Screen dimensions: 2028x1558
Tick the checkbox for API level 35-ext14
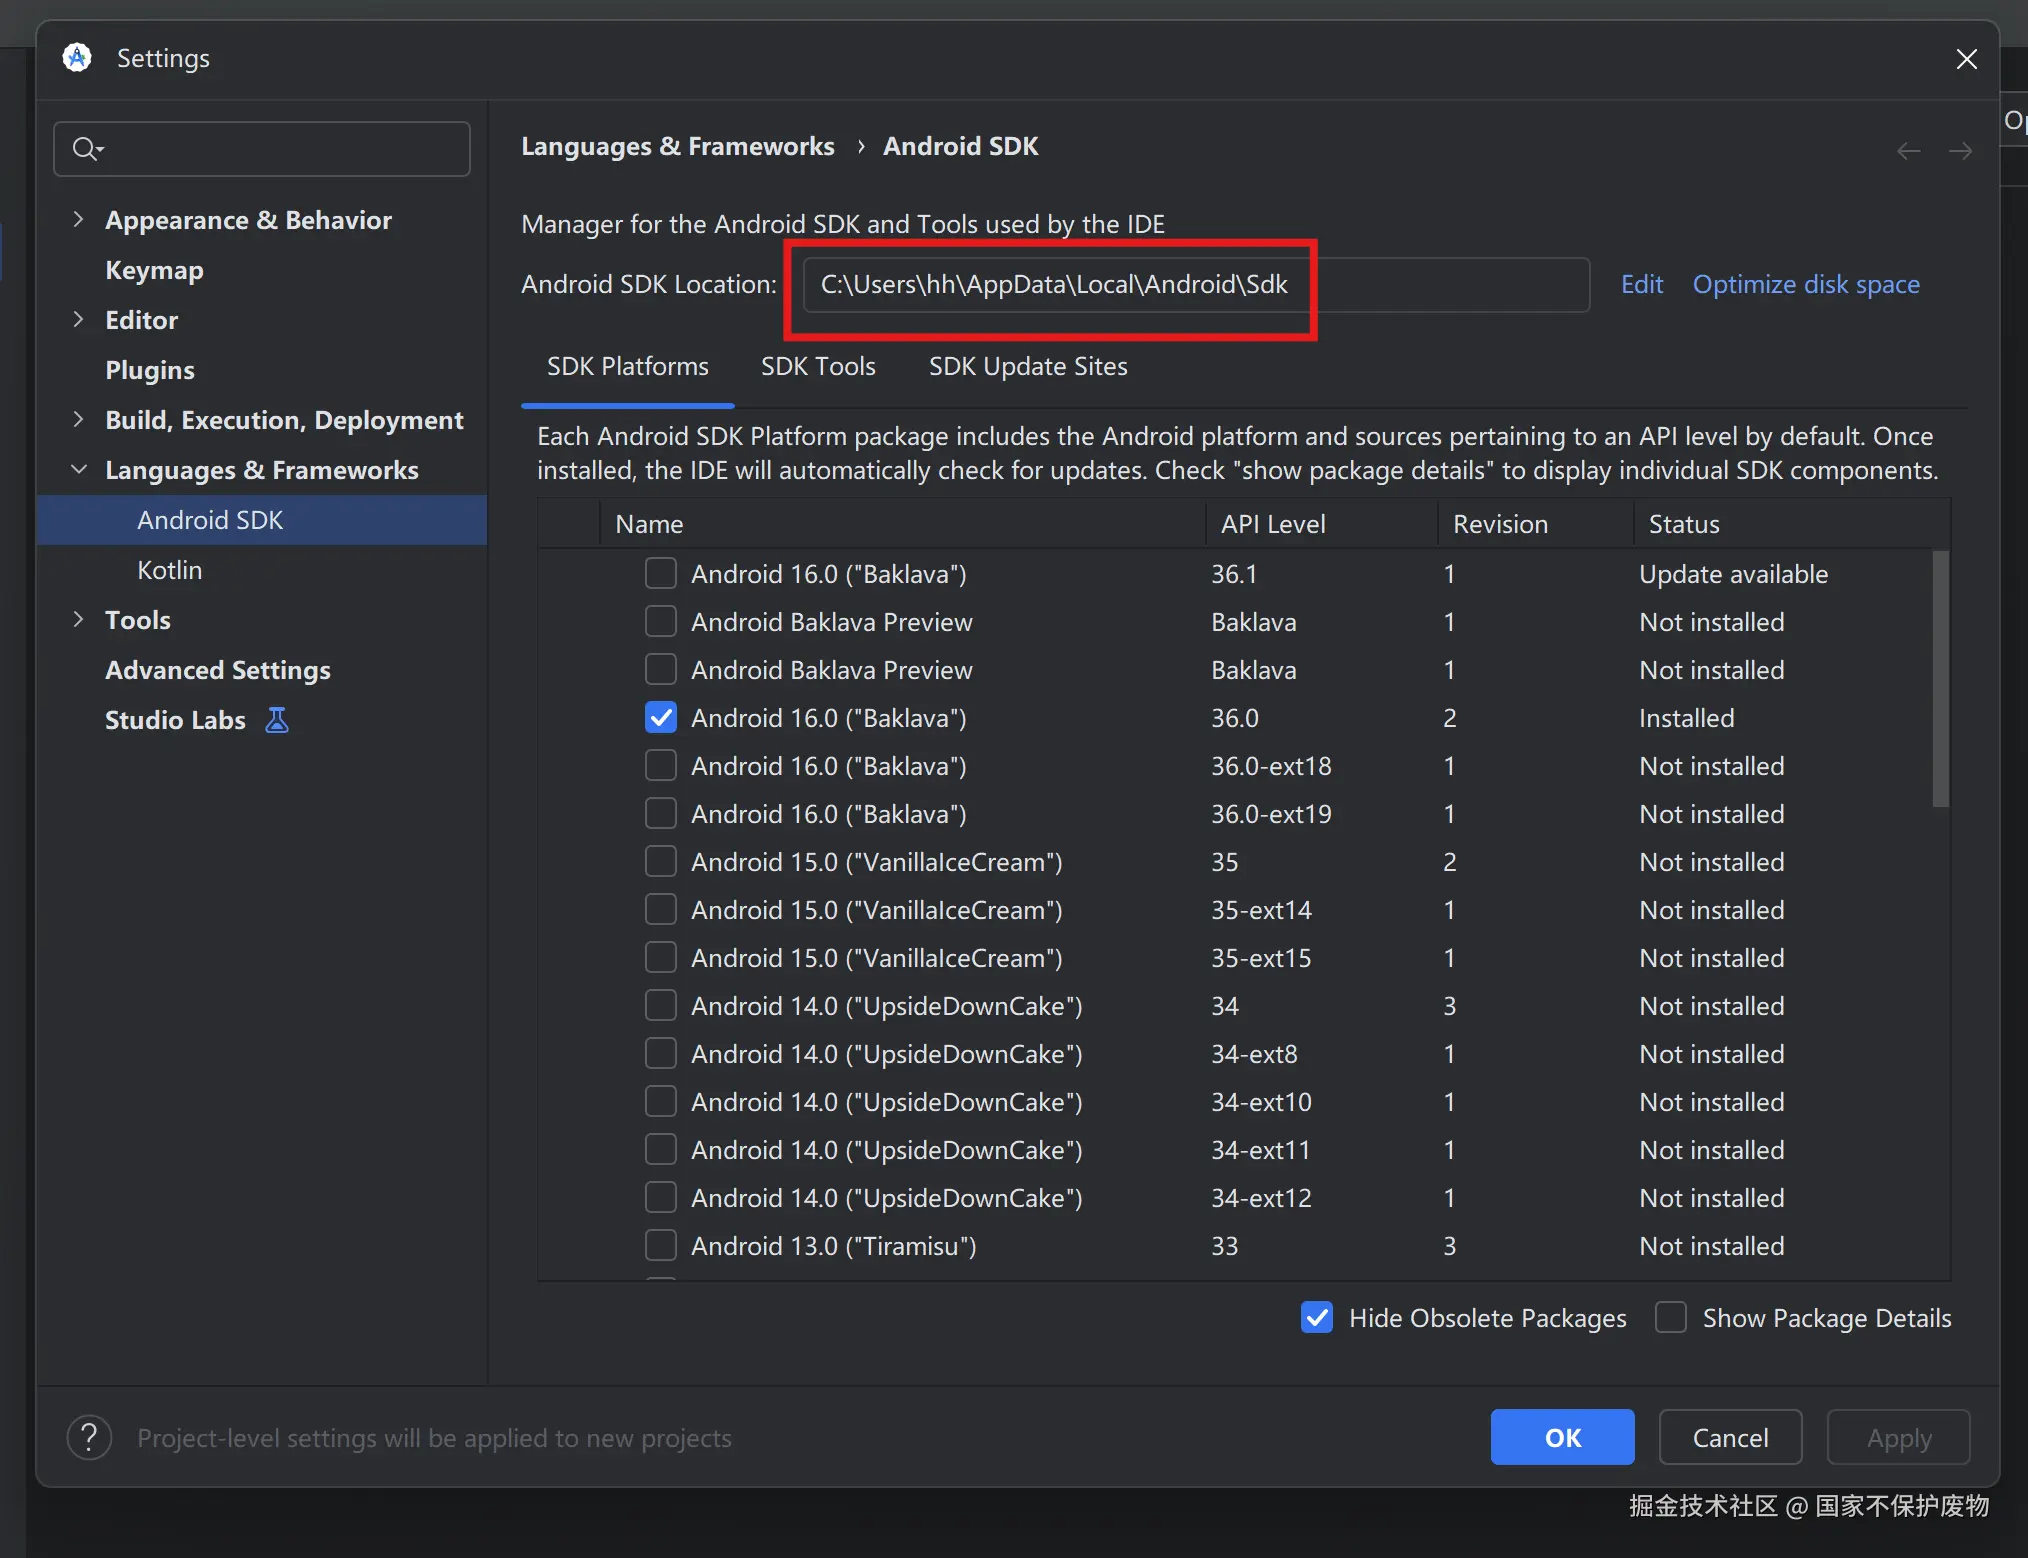pos(660,910)
